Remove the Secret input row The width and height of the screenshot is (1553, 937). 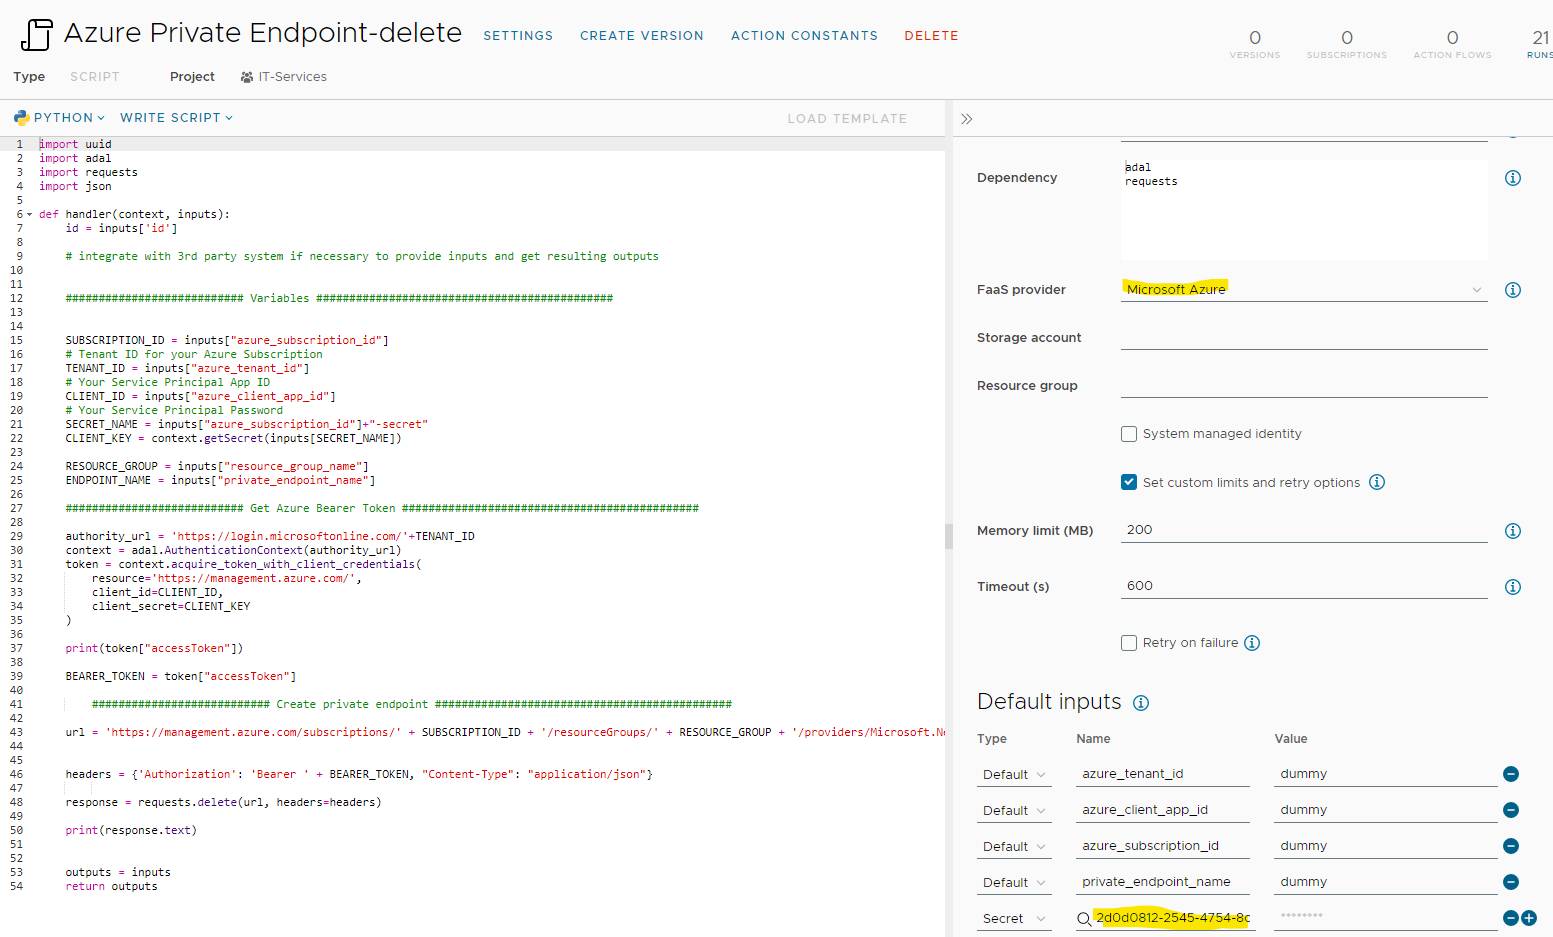coord(1511,918)
